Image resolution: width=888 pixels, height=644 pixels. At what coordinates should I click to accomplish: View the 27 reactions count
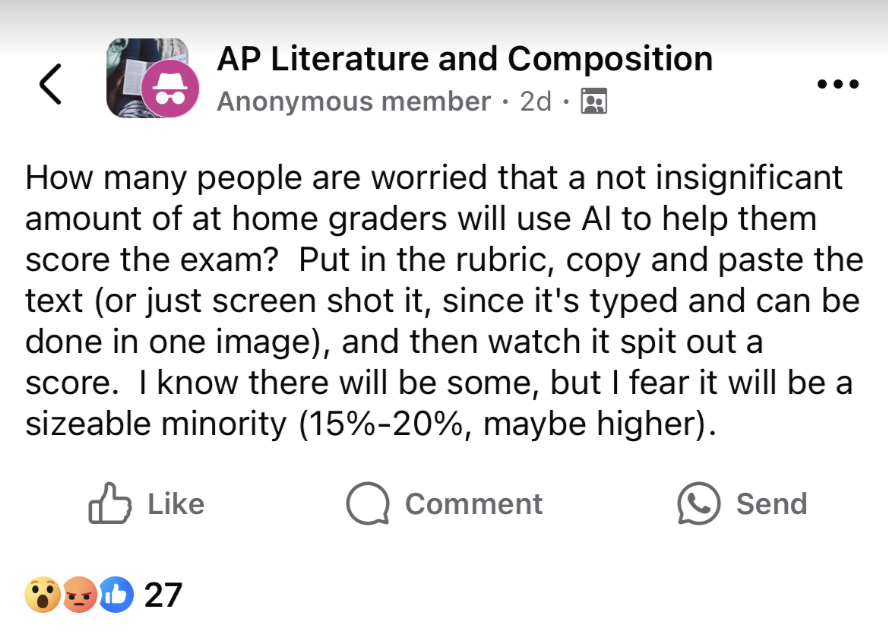(163, 595)
